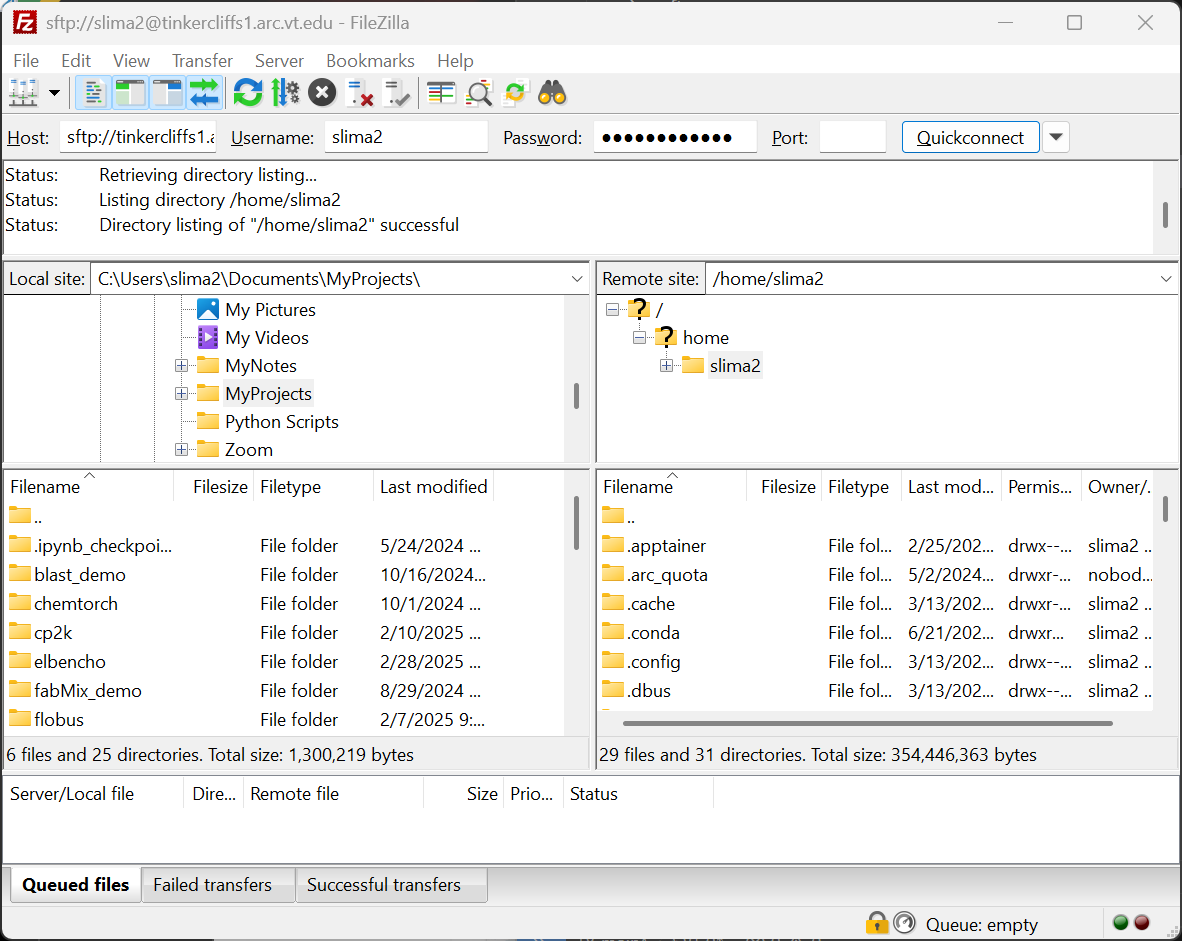Toggle local directory tree display

(x=130, y=93)
